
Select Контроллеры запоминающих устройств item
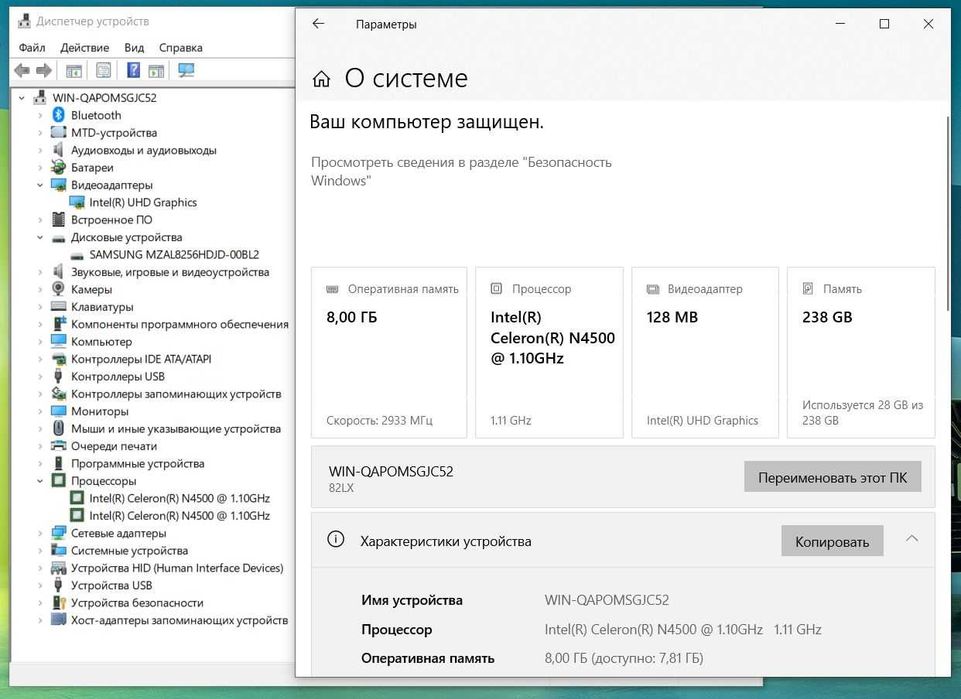click(x=176, y=394)
